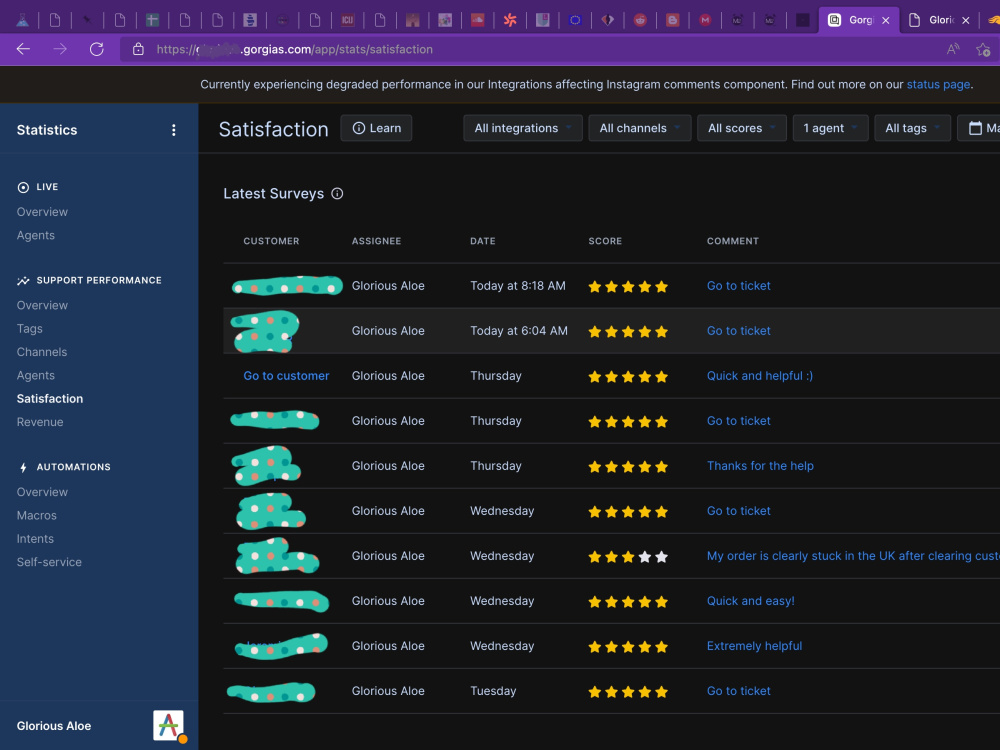Open Go to ticket for Tuesday survey

tap(739, 691)
